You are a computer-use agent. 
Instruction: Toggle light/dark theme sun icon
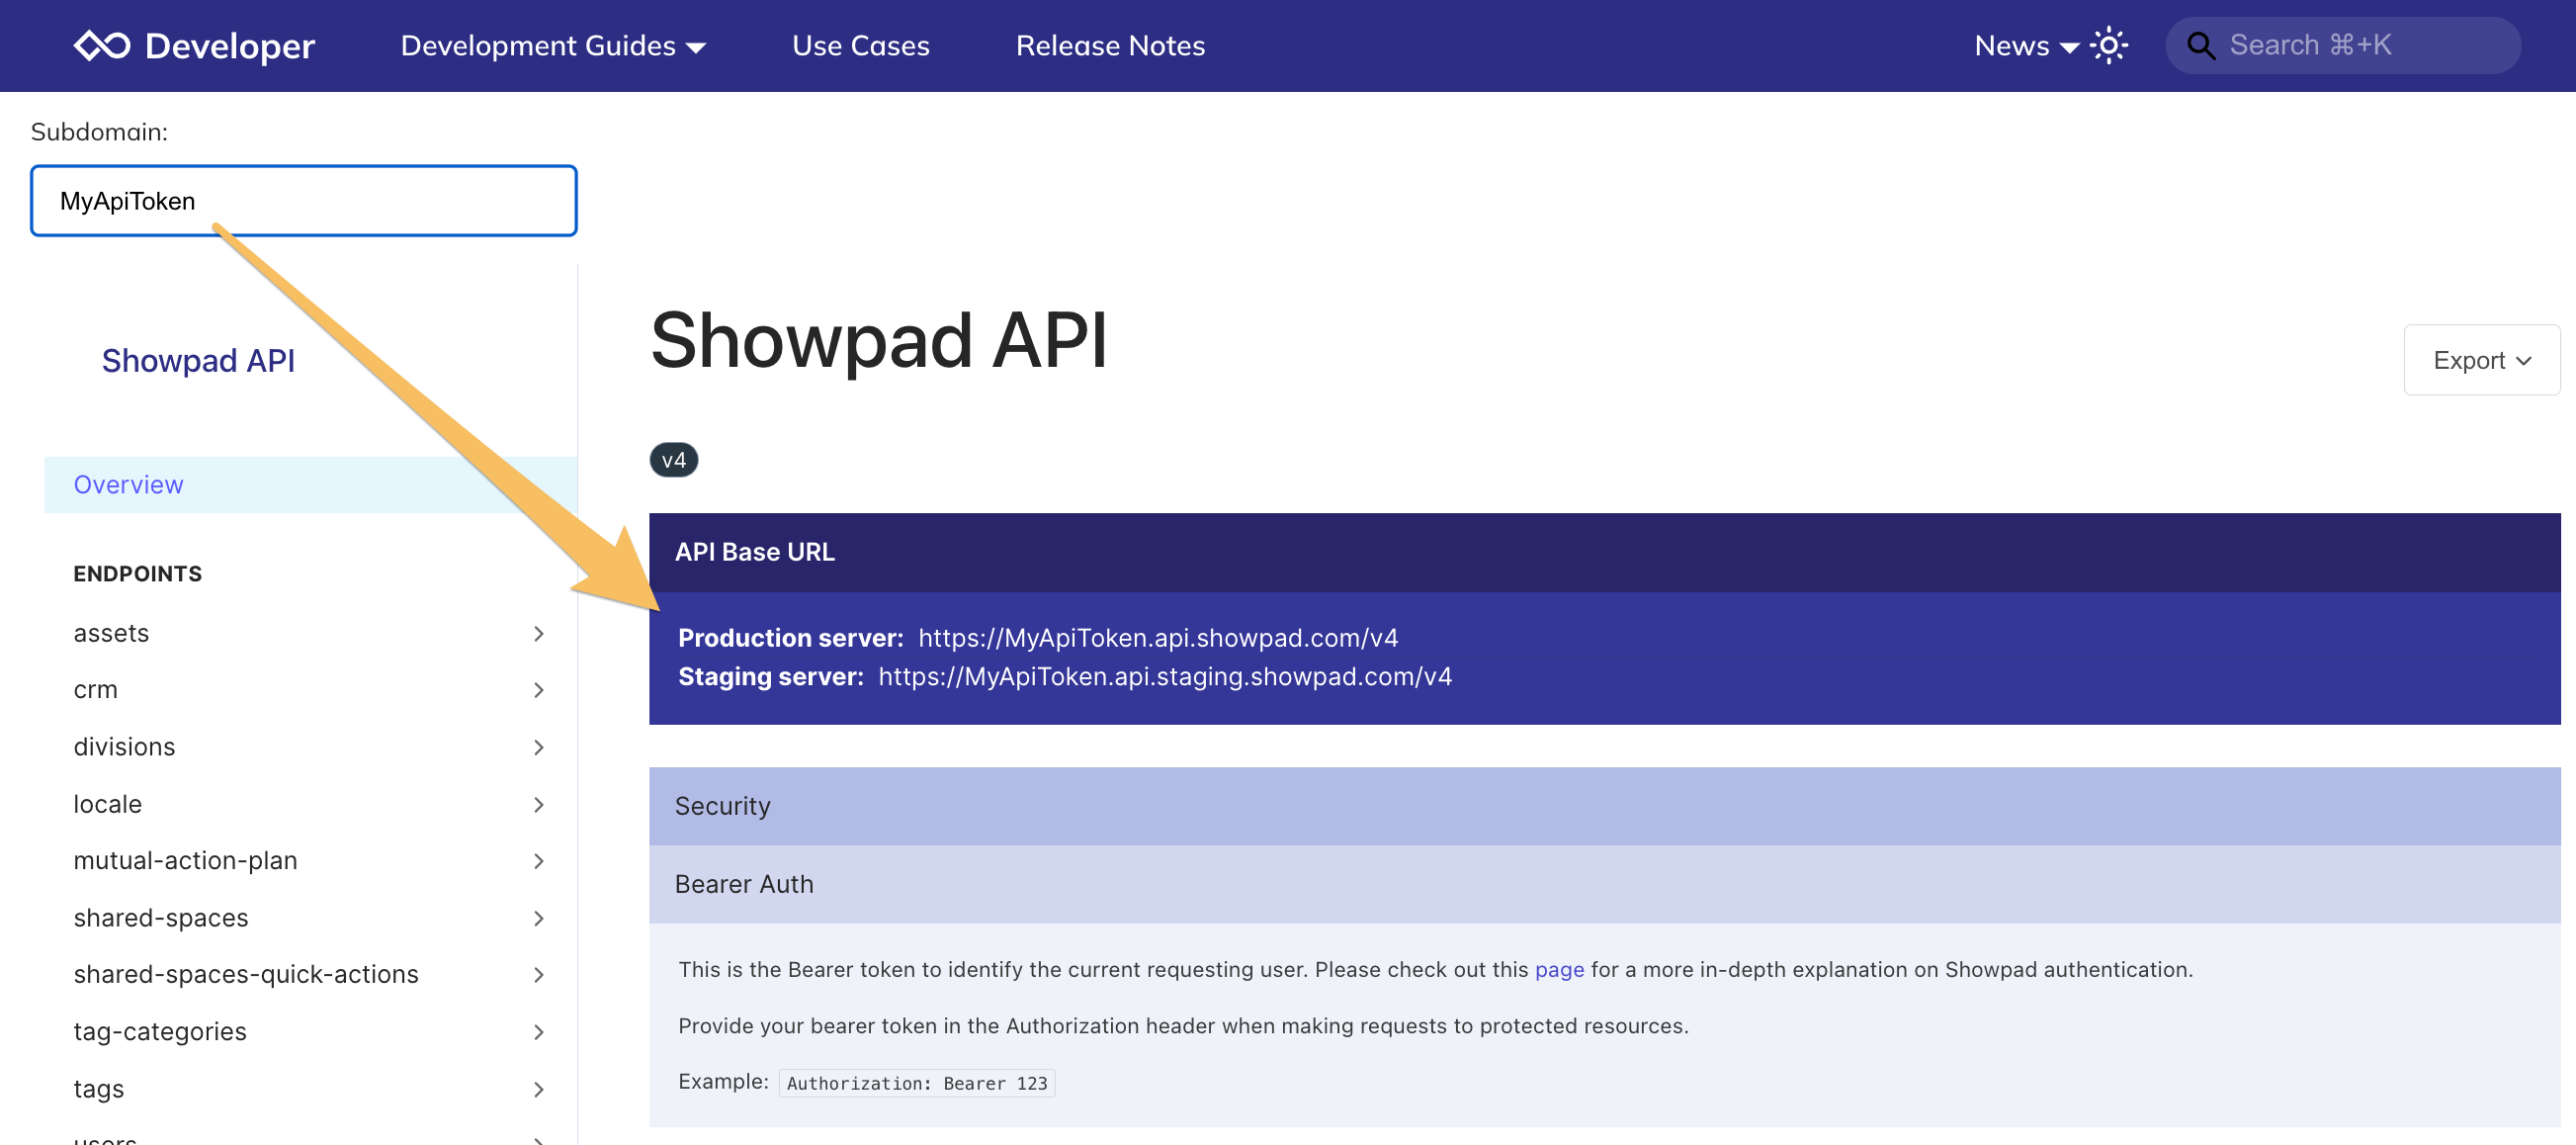click(2108, 46)
